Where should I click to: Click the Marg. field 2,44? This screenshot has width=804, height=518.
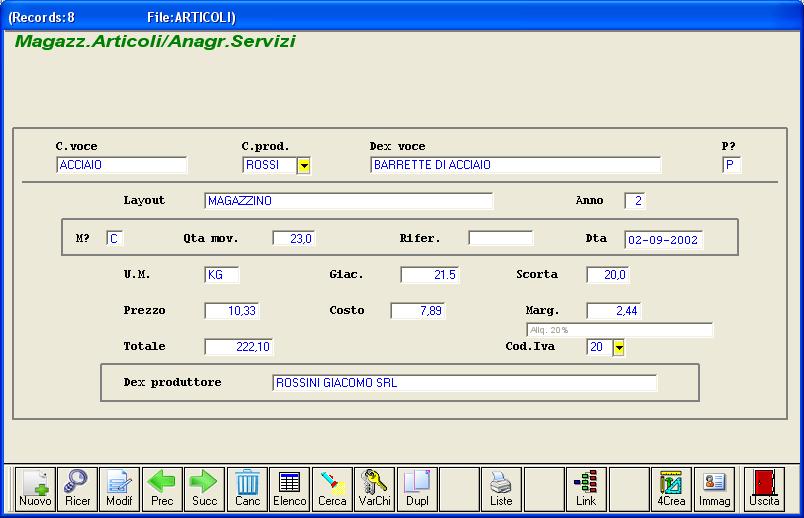point(614,311)
